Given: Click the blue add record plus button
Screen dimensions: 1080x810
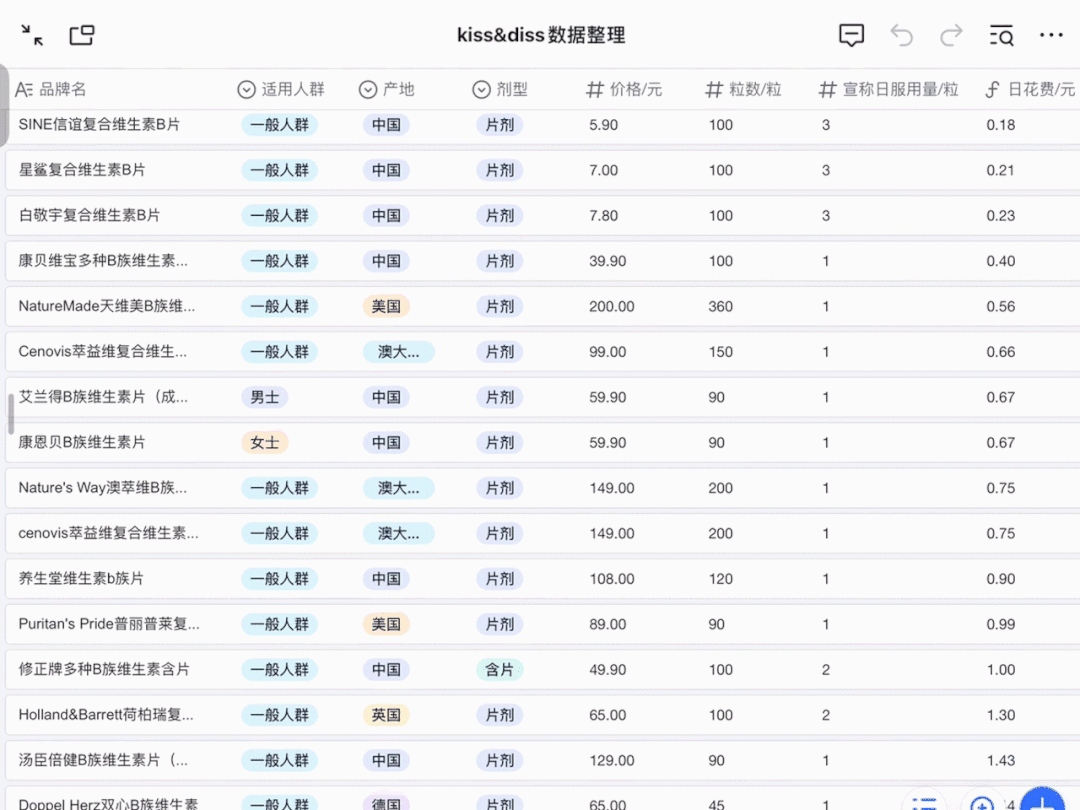Looking at the screenshot, I should click(1041, 803).
